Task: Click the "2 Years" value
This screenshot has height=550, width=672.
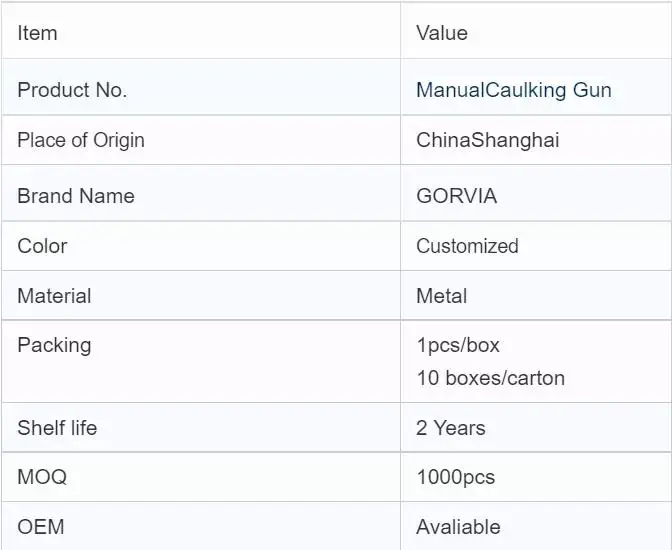Action: [x=450, y=428]
